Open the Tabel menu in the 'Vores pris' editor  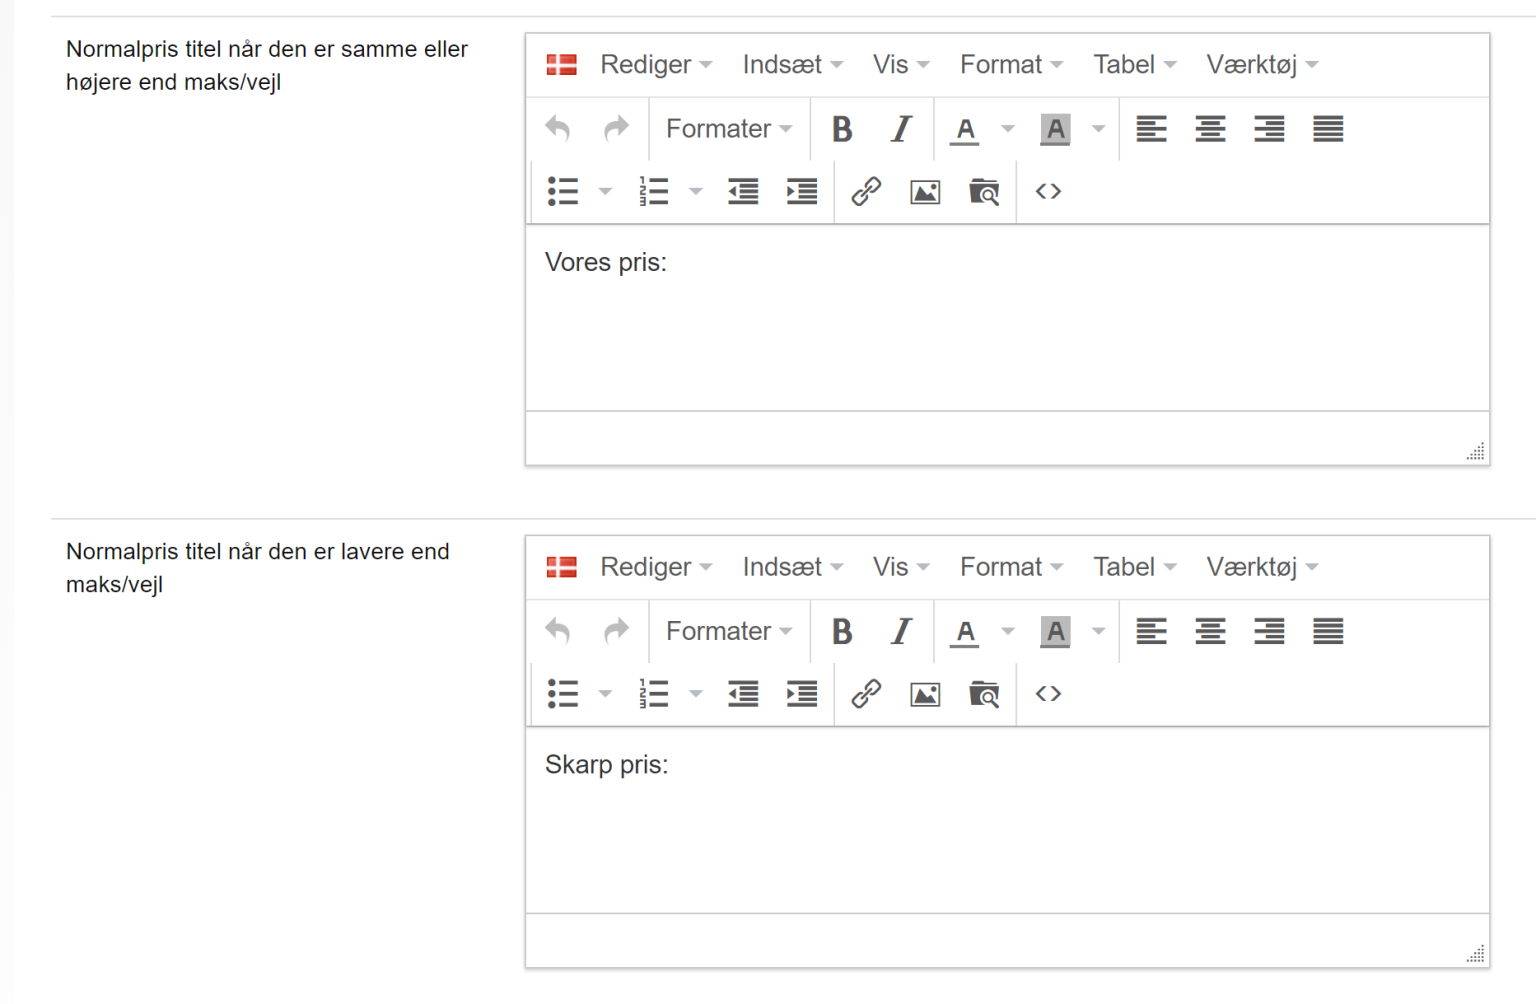1134,65
